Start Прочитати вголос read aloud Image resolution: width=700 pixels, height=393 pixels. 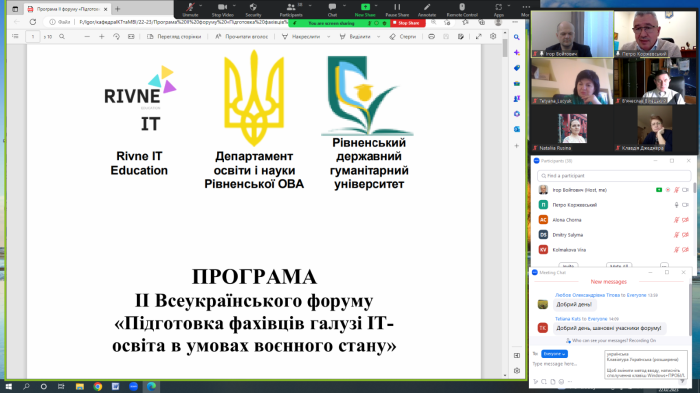coord(242,37)
